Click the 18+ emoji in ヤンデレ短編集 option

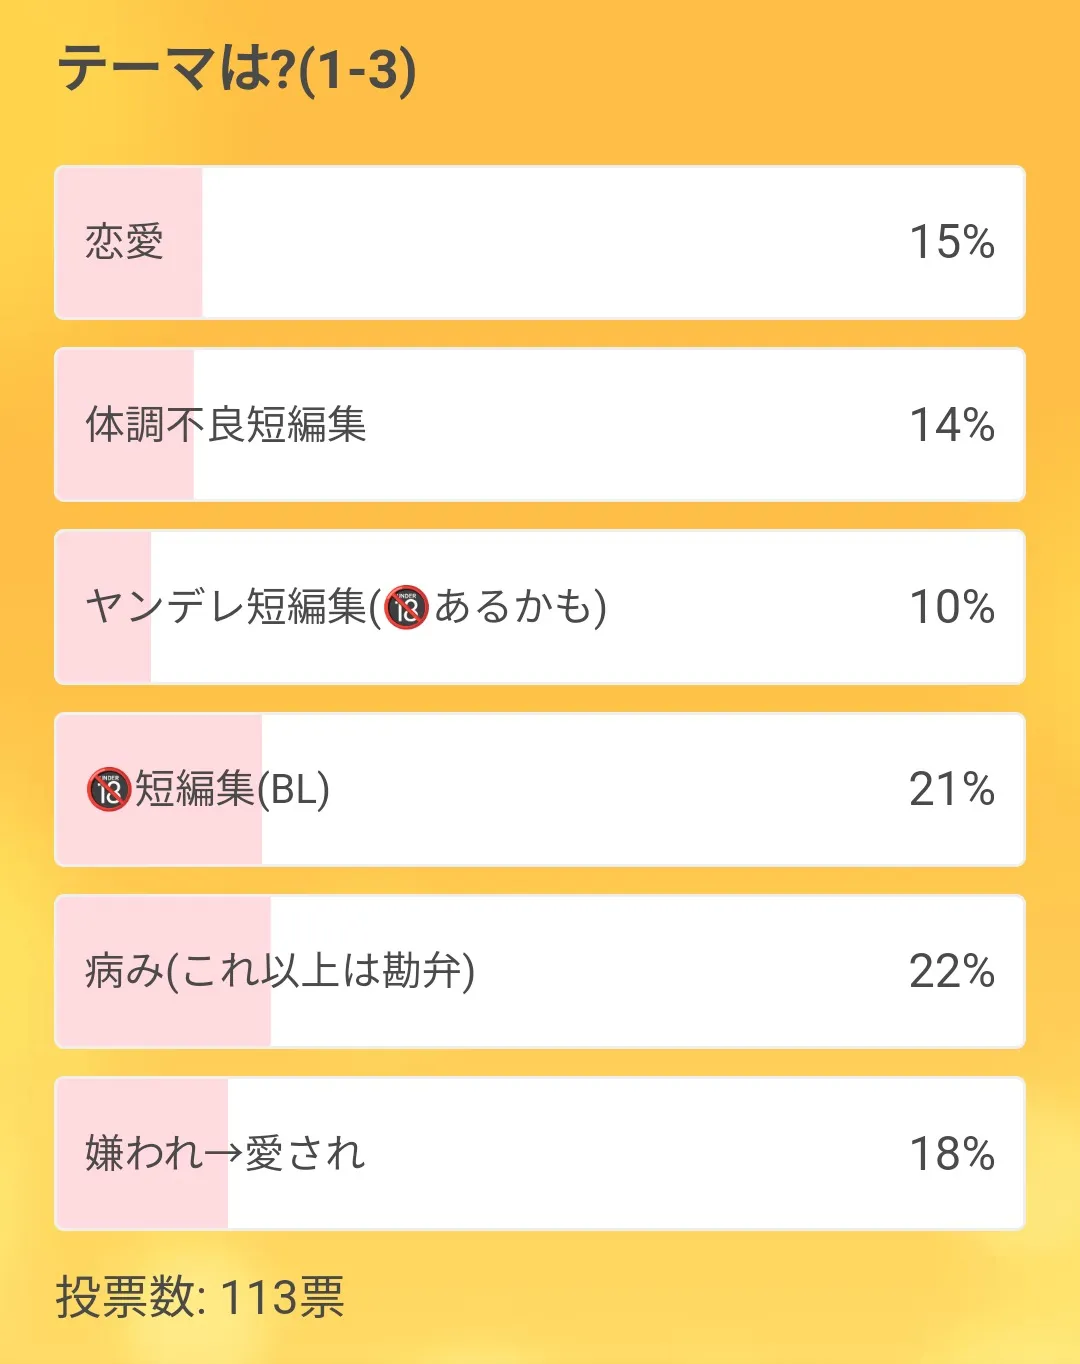click(406, 607)
